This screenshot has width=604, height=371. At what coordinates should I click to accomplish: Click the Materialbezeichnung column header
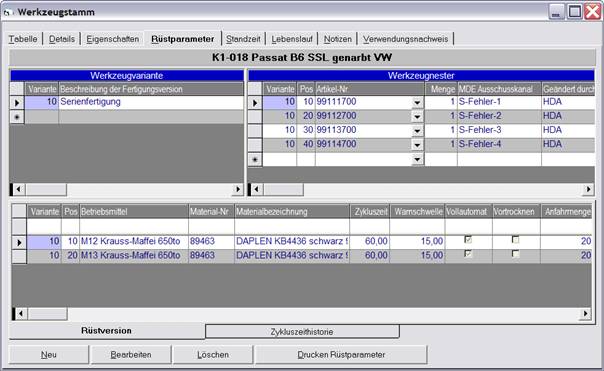point(292,212)
